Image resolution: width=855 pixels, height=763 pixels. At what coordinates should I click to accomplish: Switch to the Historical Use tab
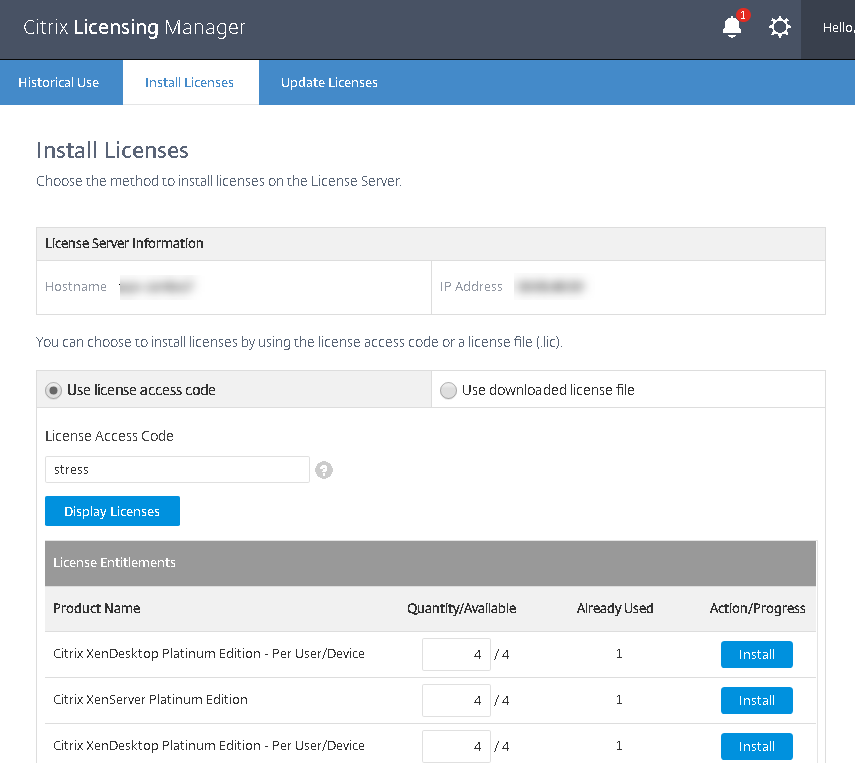pyautogui.click(x=59, y=82)
